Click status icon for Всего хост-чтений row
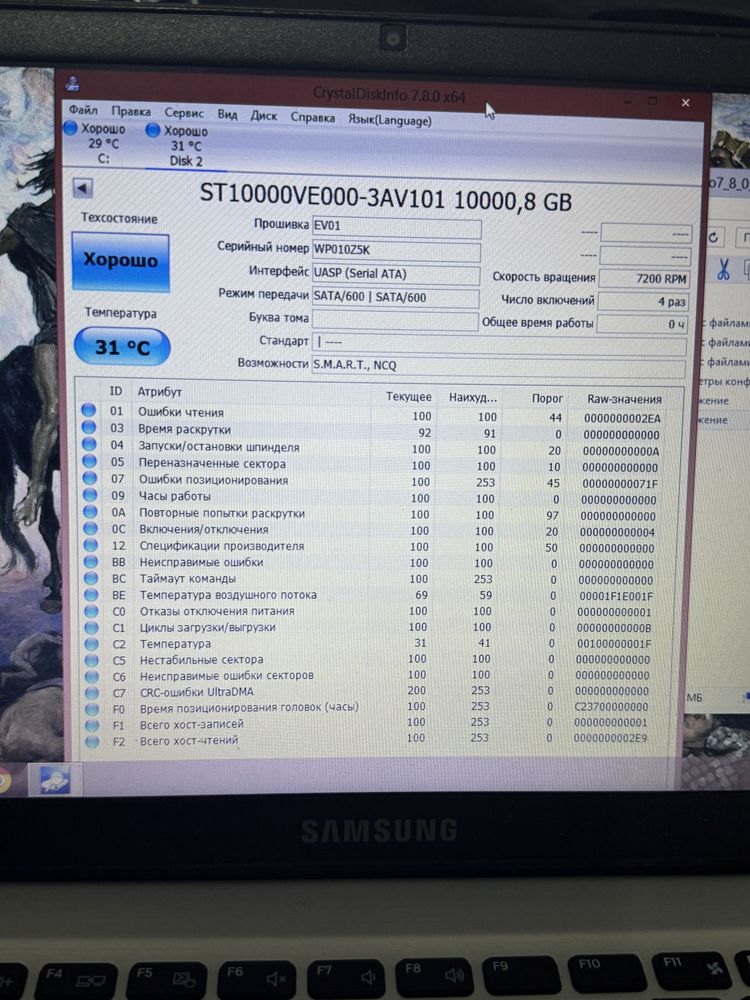The height and width of the screenshot is (1000, 750). [x=93, y=741]
